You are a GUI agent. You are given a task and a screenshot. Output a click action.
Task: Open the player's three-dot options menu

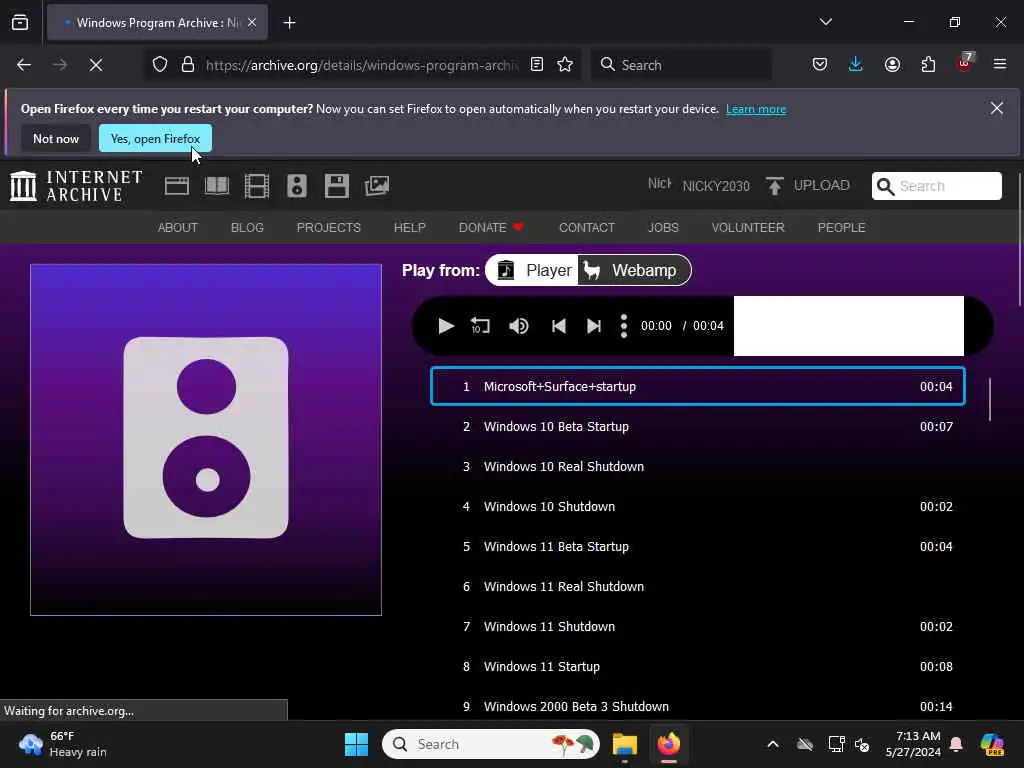pos(624,326)
